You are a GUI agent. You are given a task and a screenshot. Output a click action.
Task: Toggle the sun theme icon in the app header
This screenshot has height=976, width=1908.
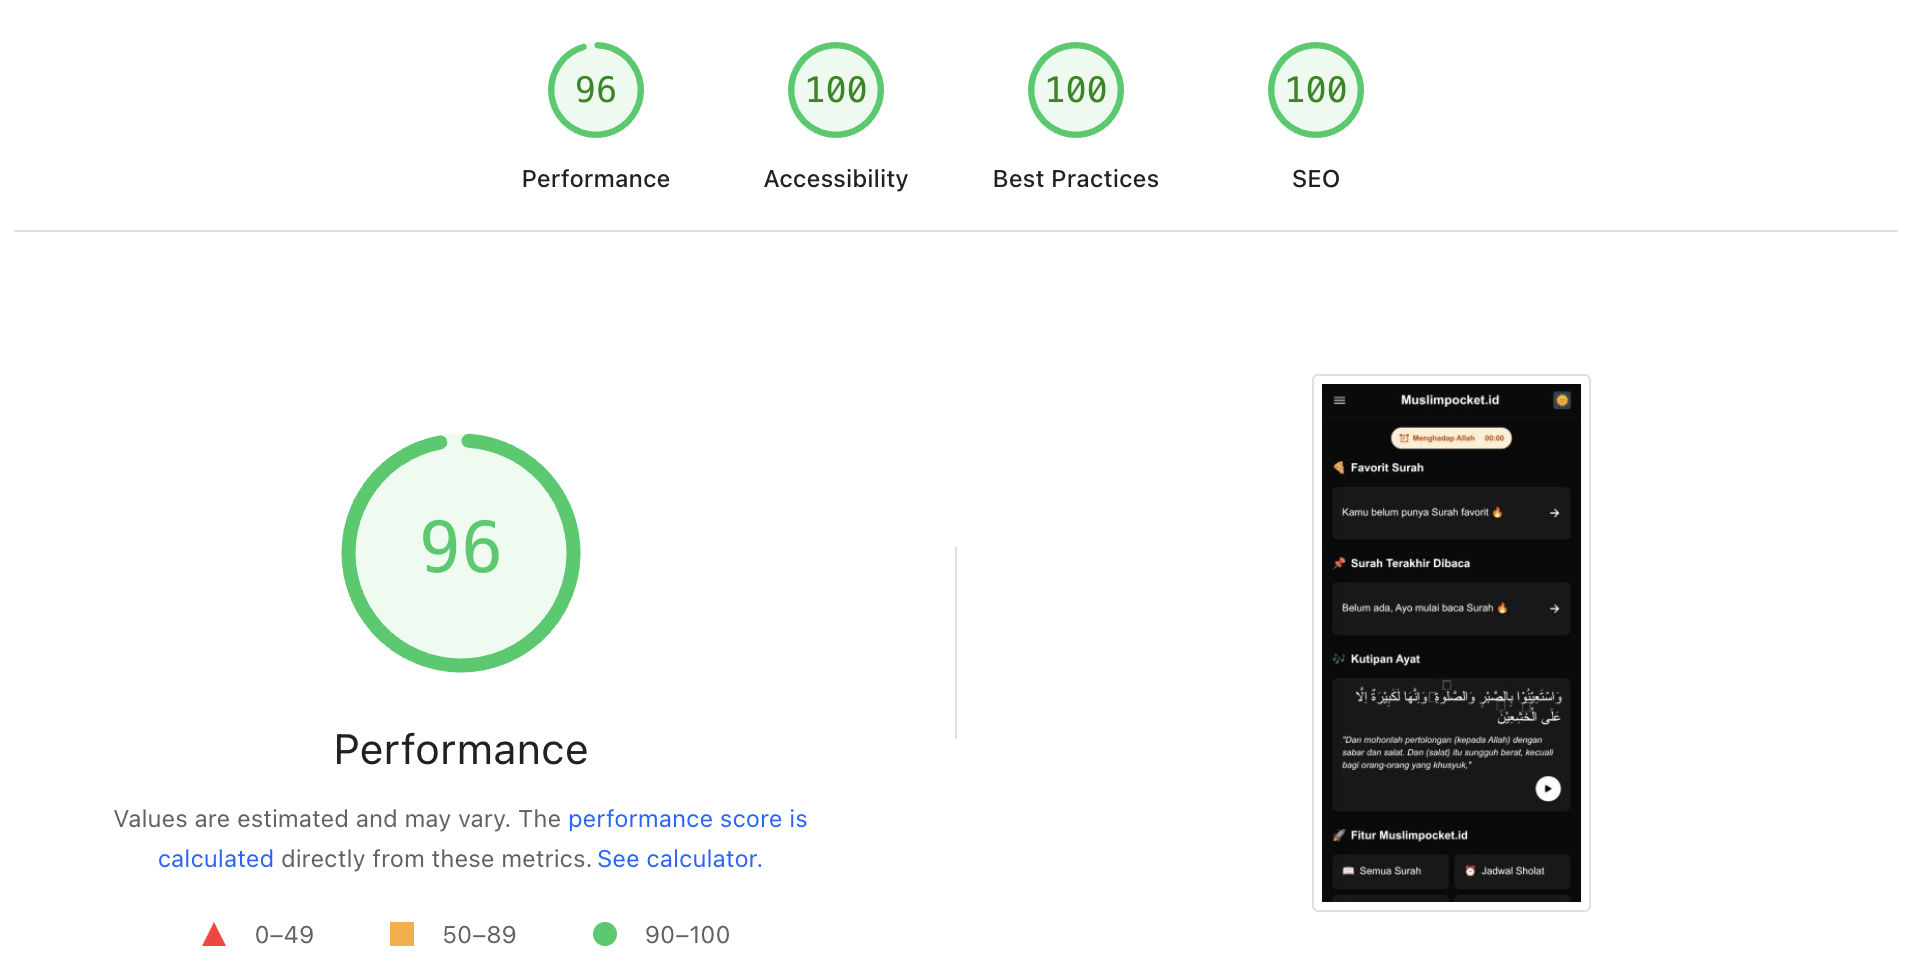pos(1562,400)
